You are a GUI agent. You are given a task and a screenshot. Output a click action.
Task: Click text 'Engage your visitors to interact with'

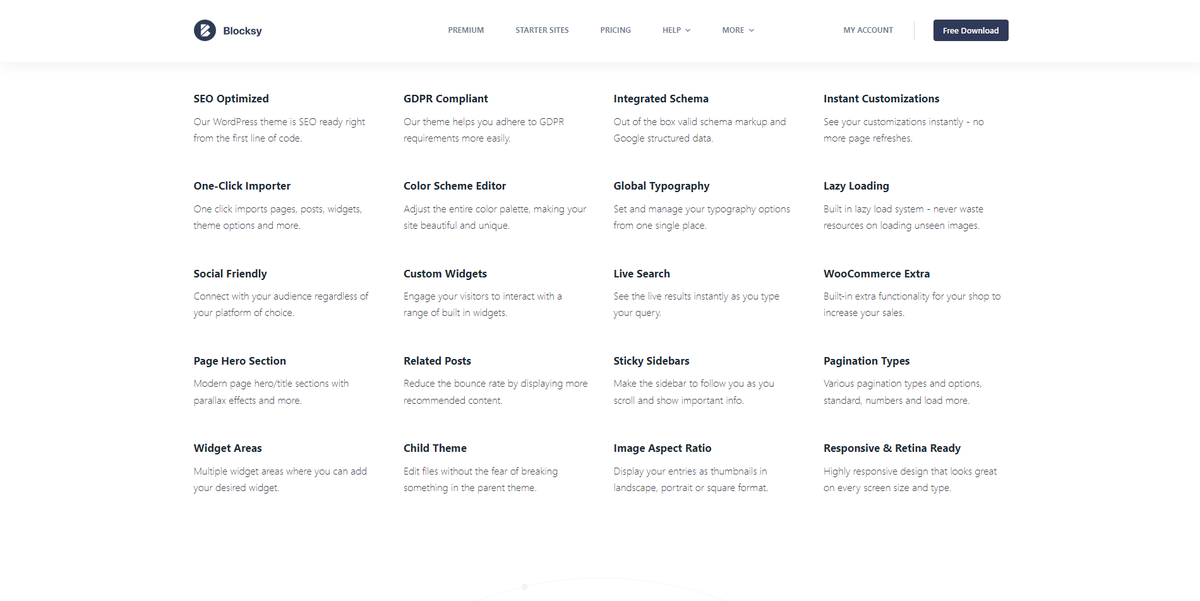[x=477, y=297]
